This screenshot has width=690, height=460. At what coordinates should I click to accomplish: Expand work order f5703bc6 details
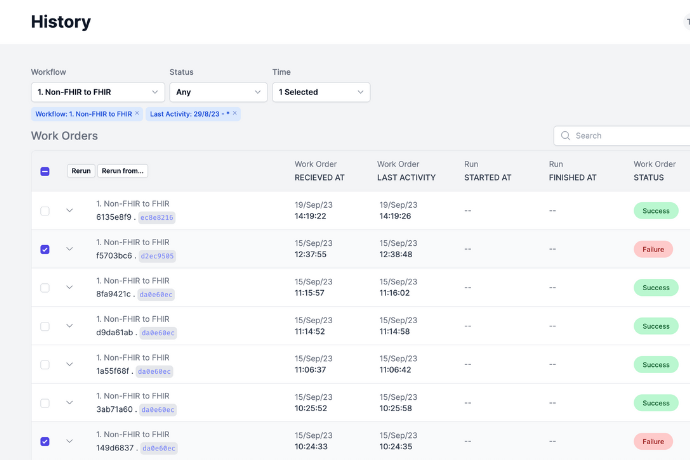click(x=70, y=249)
